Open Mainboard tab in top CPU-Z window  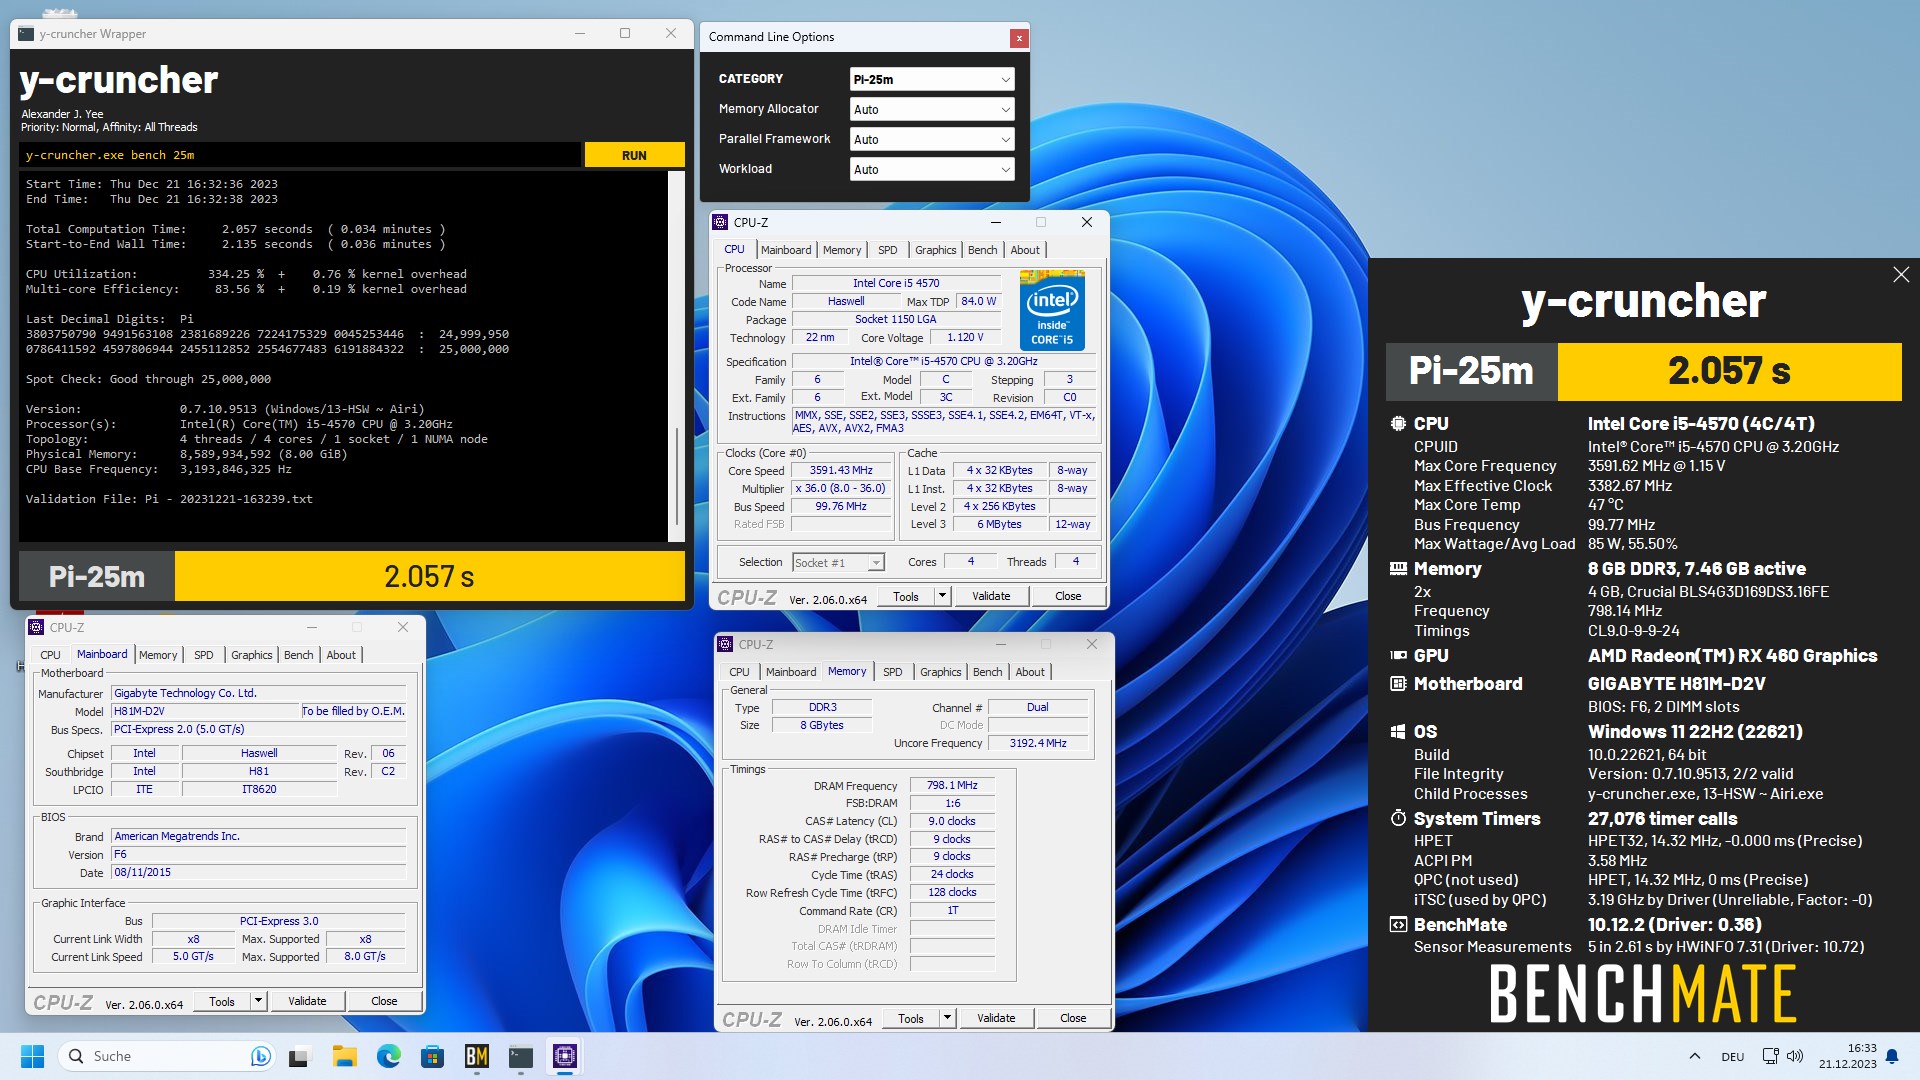786,250
